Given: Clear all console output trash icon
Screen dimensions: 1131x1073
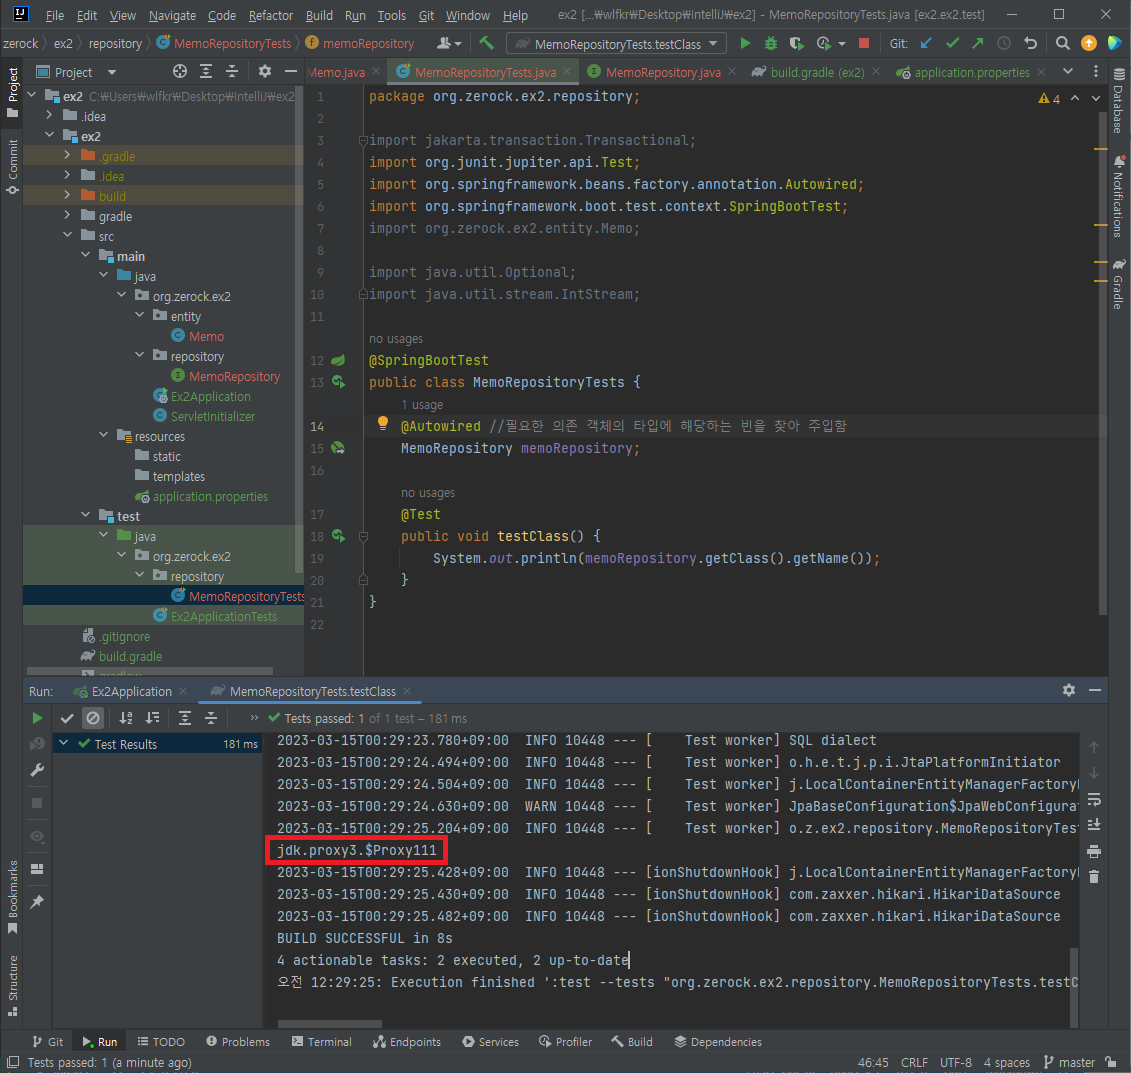Looking at the screenshot, I should [x=1093, y=876].
